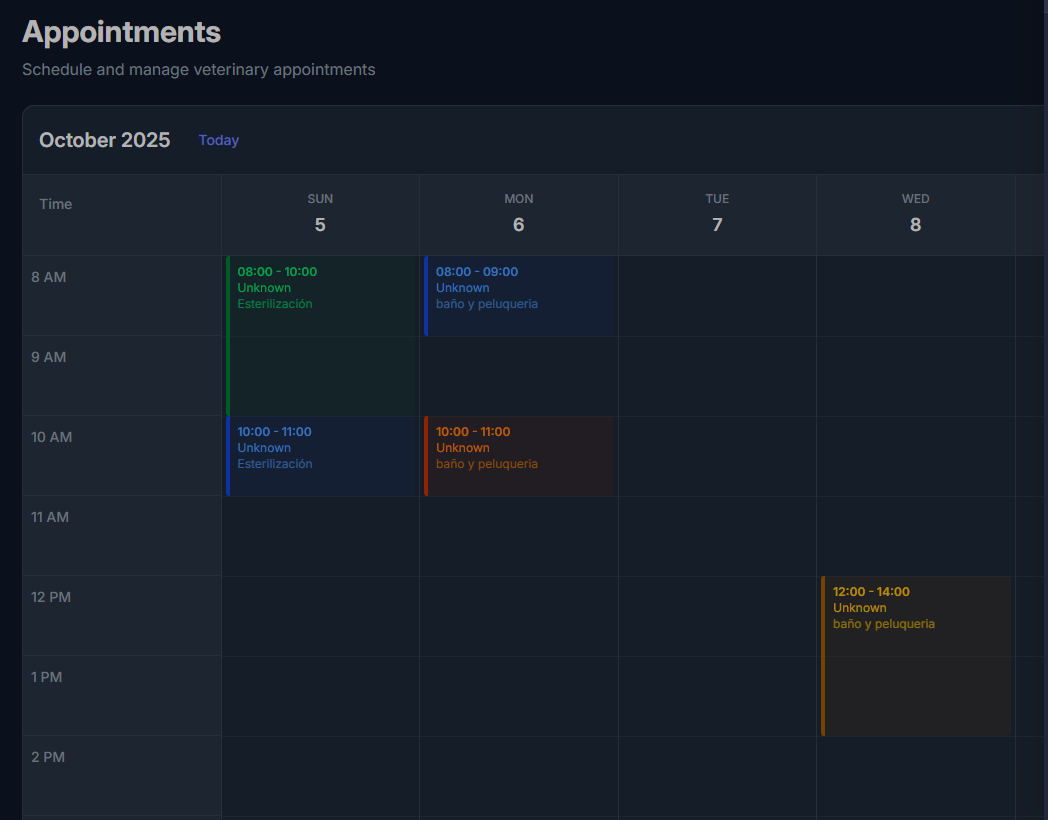Click the empty Wednesday 9 AM slot

coord(915,376)
